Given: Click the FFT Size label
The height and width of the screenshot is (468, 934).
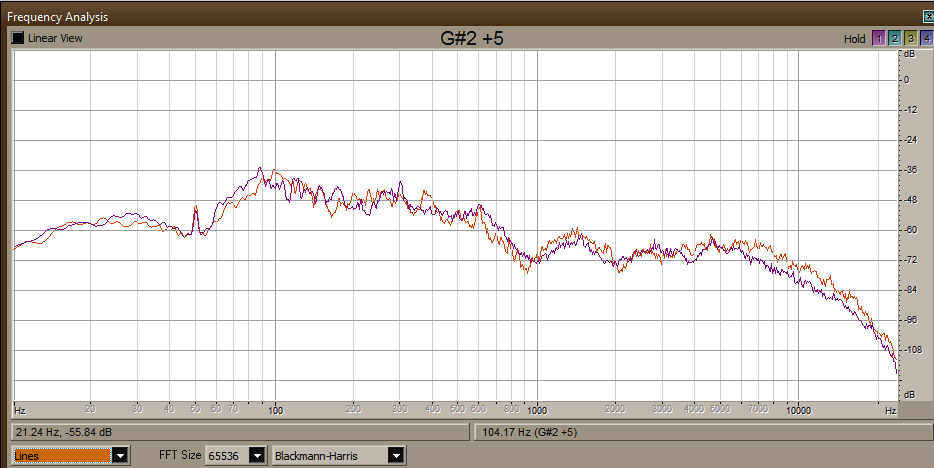Looking at the screenshot, I should click(180, 455).
